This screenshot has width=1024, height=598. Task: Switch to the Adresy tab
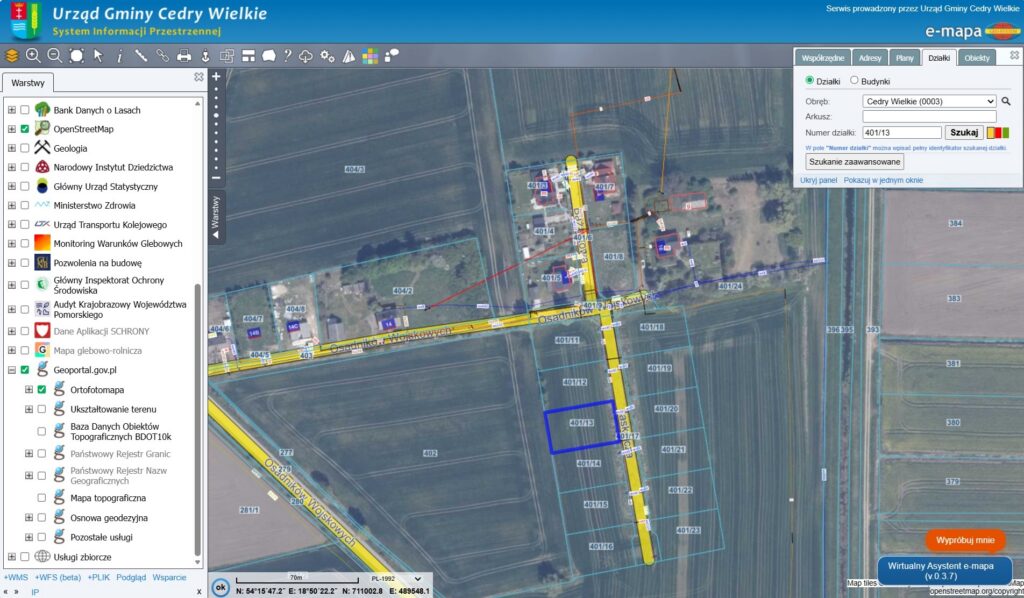point(868,58)
